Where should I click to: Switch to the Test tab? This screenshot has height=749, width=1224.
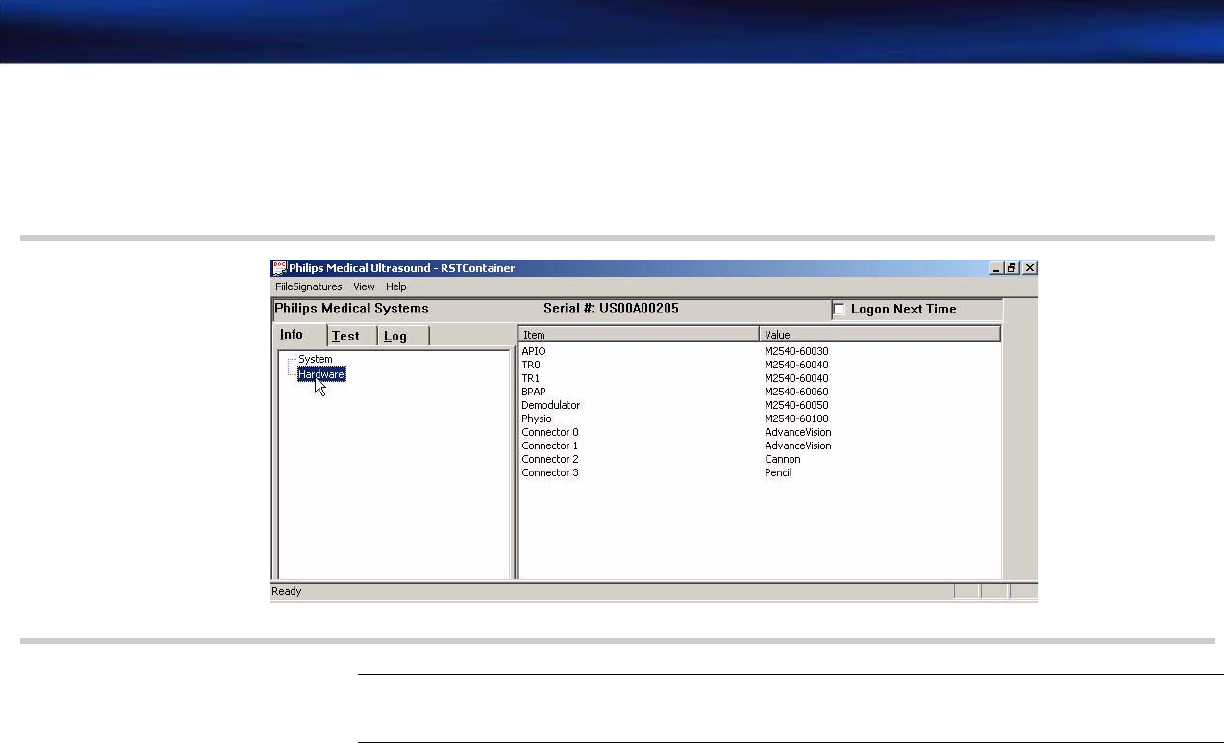tap(352, 336)
